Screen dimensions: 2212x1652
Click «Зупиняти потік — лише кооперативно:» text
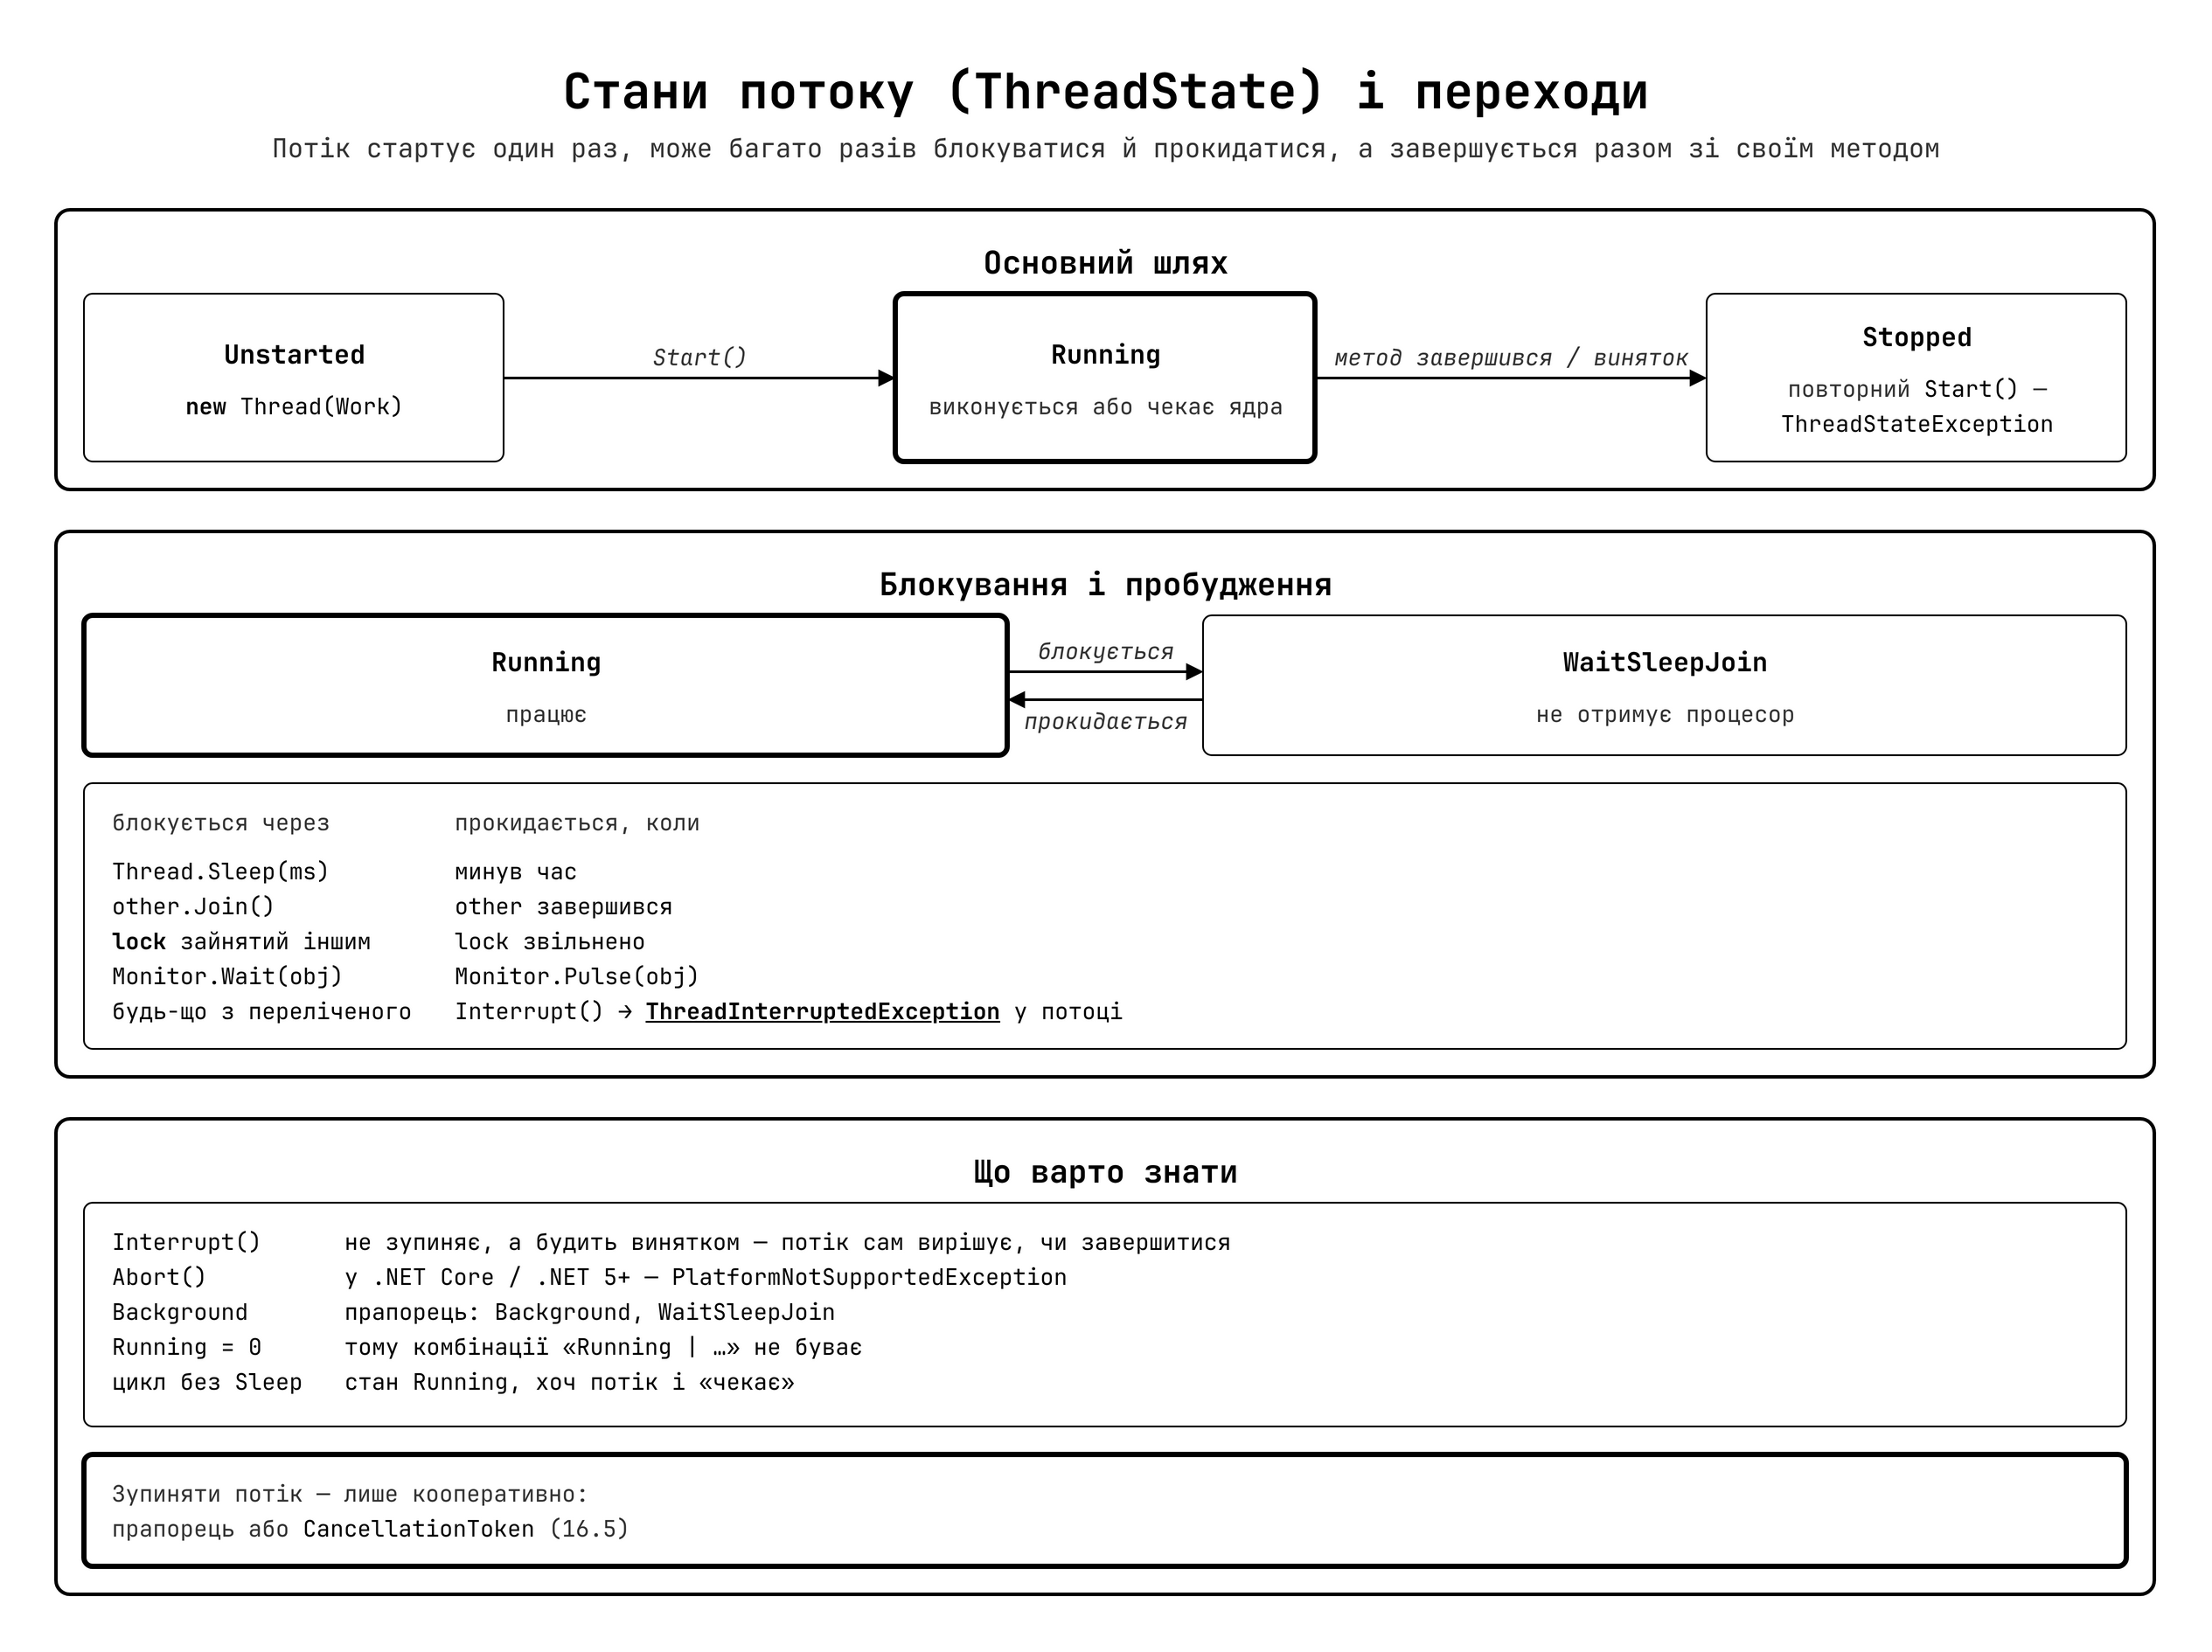pyautogui.click(x=350, y=1493)
